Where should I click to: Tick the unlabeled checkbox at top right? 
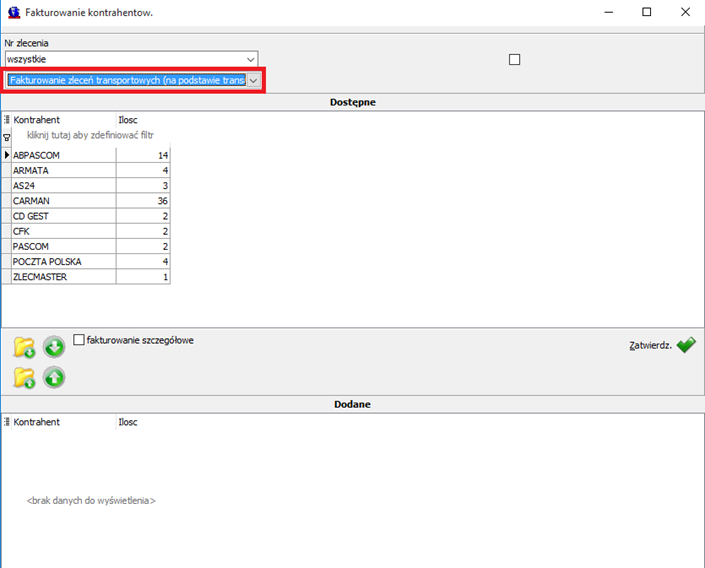(x=514, y=59)
